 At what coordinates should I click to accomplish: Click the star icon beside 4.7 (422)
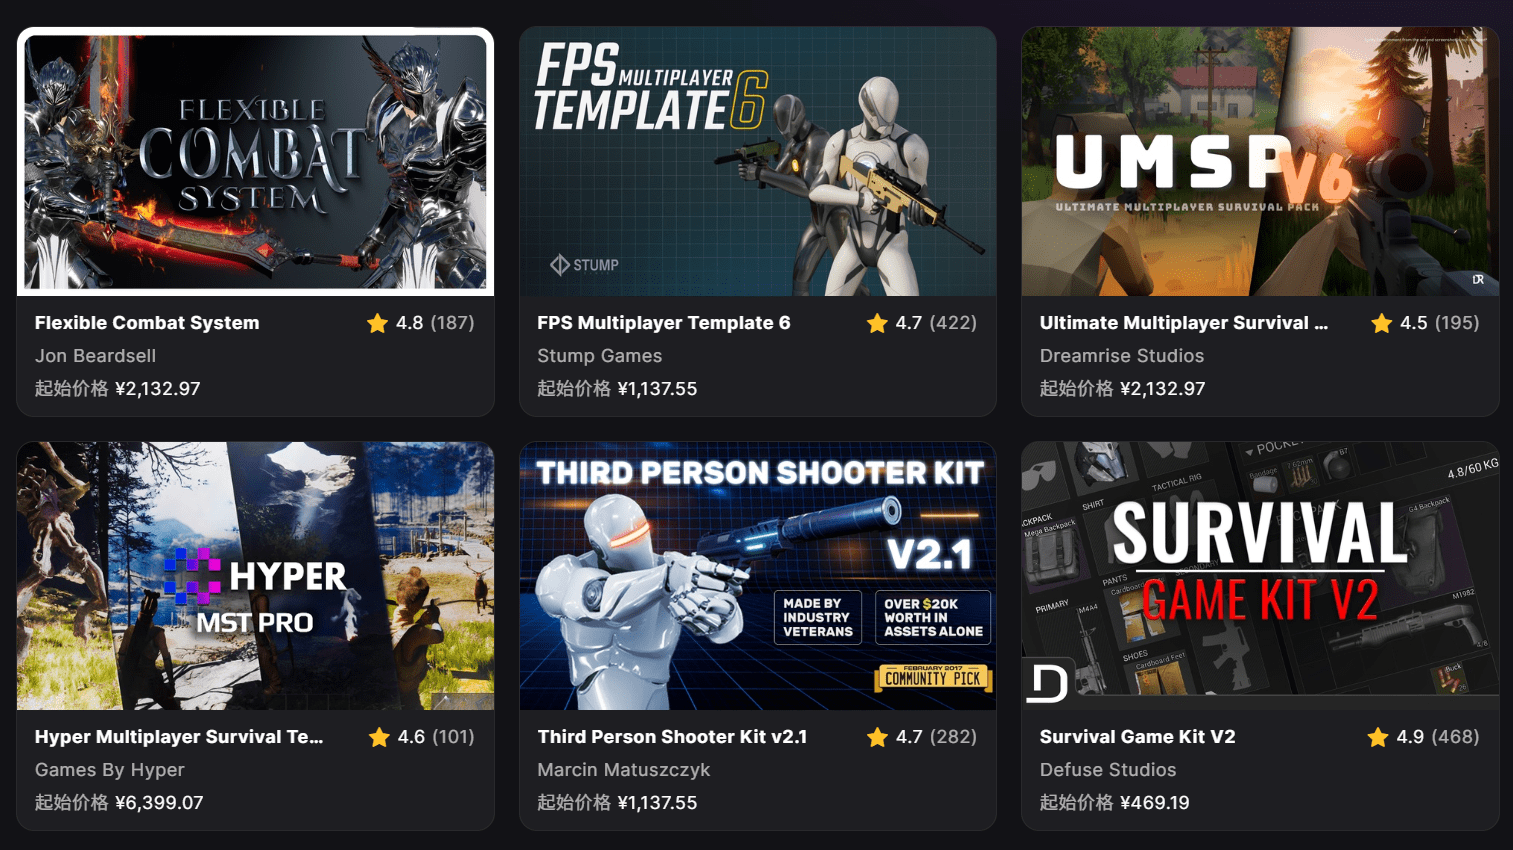pos(877,323)
